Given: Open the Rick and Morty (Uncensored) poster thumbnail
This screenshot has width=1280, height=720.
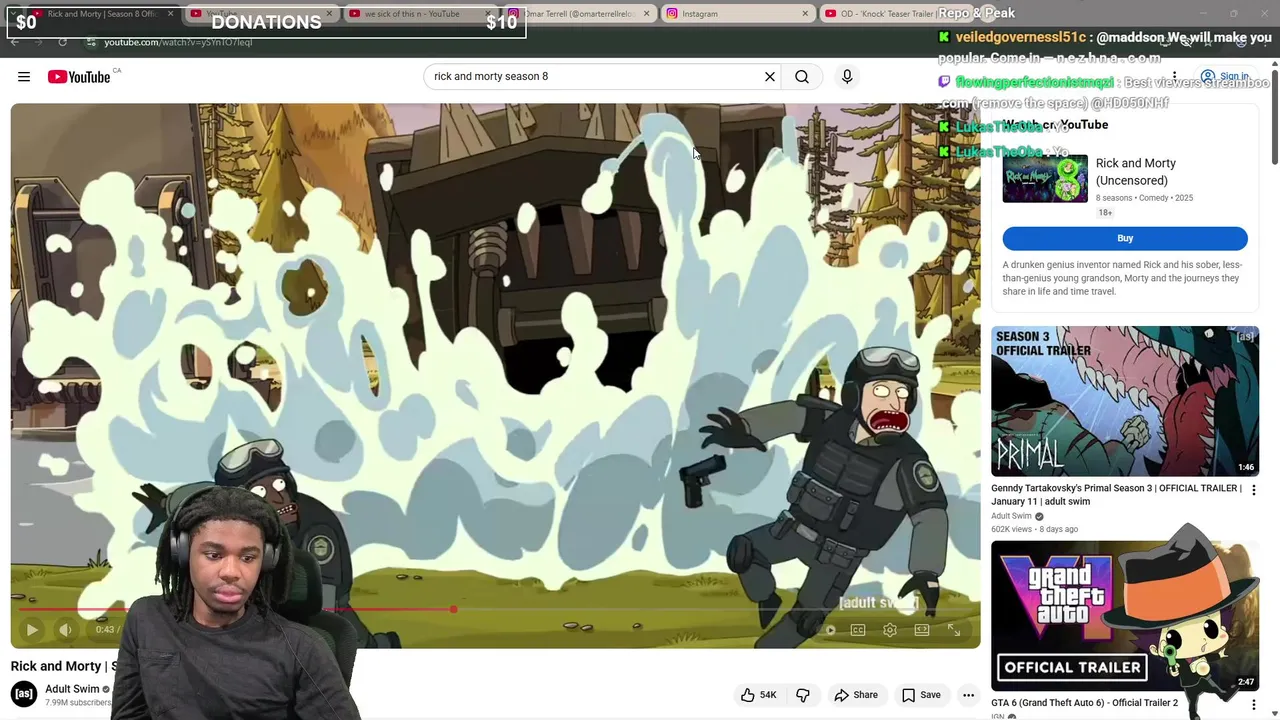Looking at the screenshot, I should (x=1045, y=179).
